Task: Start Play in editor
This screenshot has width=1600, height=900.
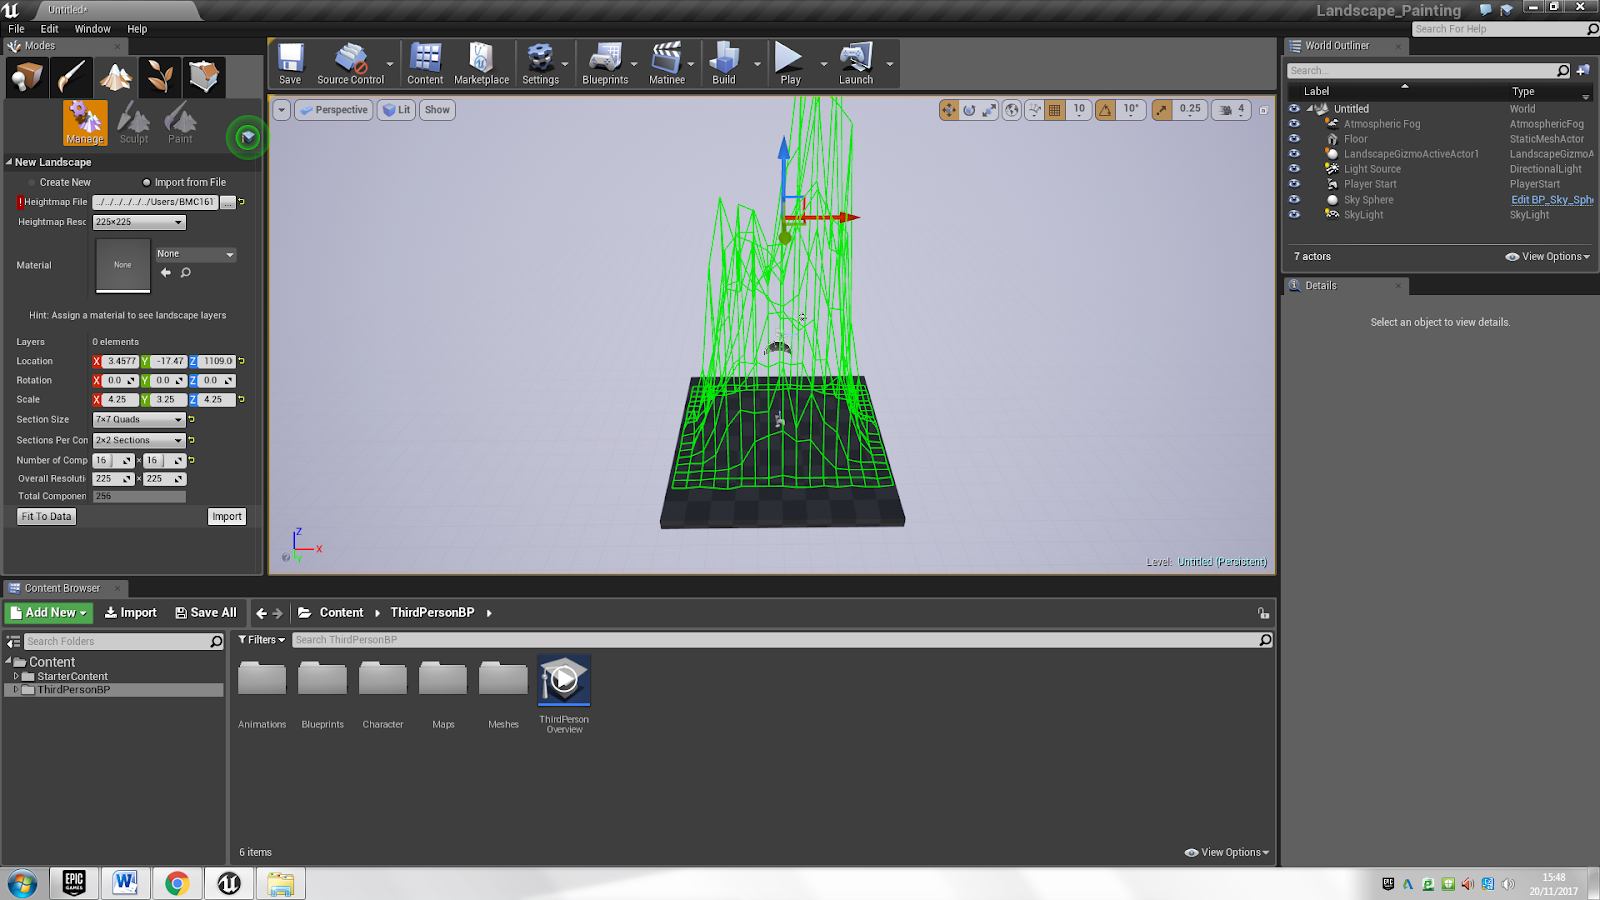Action: [790, 64]
